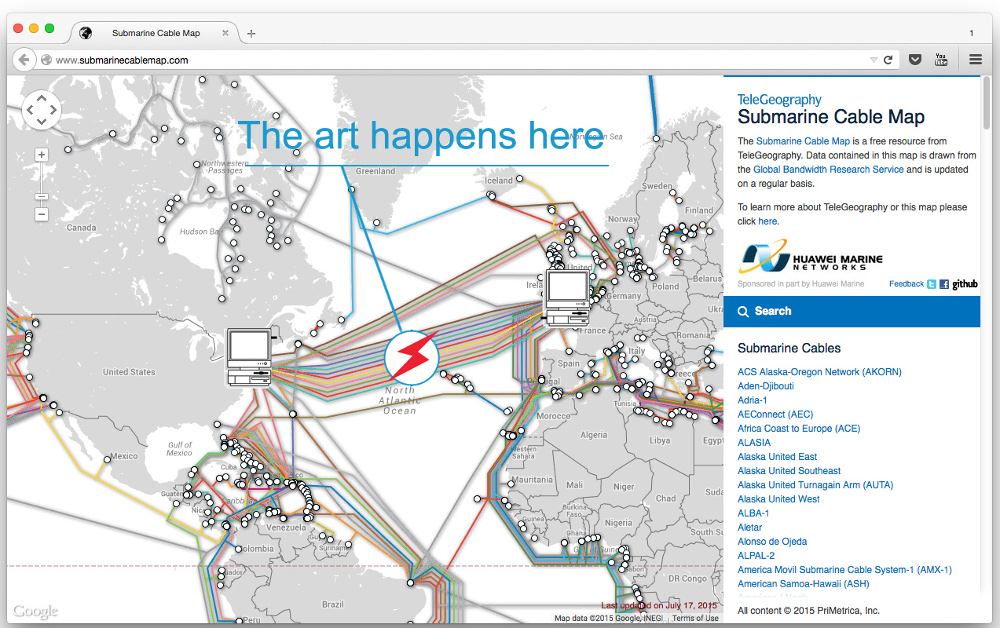Click the Huawei Marine Networks logo
This screenshot has width=1000, height=628.
tap(811, 256)
